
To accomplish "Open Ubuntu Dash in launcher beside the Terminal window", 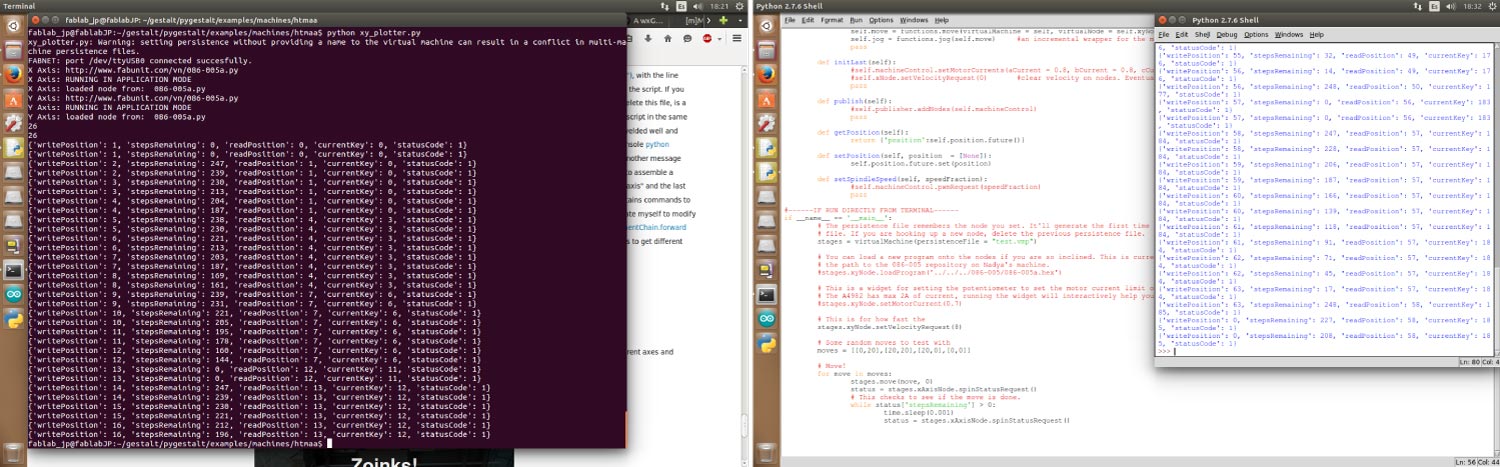I will [x=13, y=25].
